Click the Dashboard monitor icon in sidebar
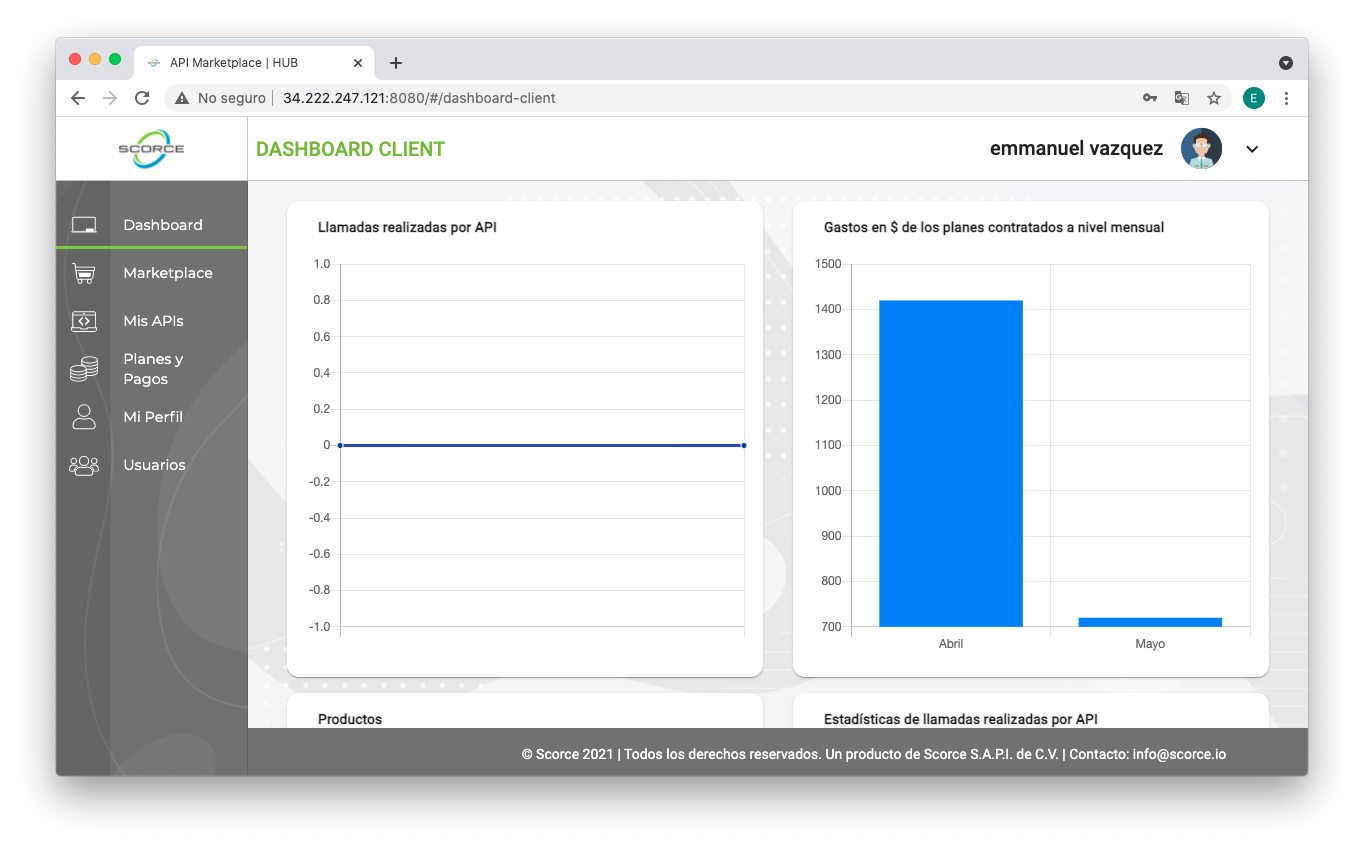Image resolution: width=1364 pixels, height=850 pixels. coord(84,225)
